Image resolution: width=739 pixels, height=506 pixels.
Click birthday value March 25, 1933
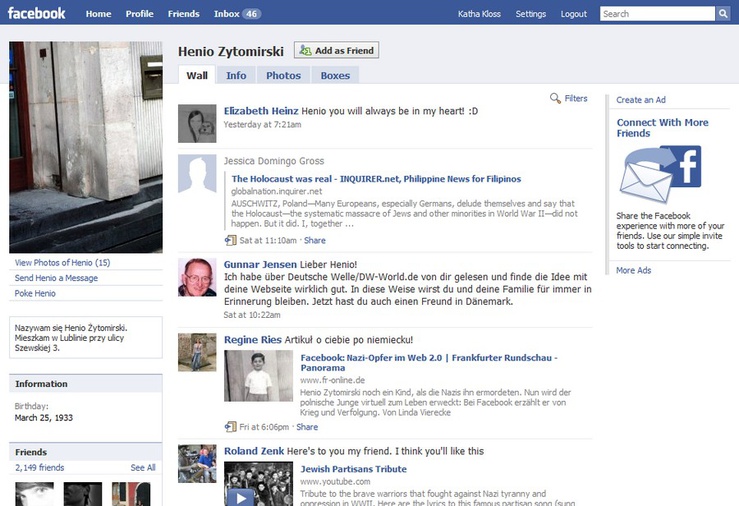[44, 417]
